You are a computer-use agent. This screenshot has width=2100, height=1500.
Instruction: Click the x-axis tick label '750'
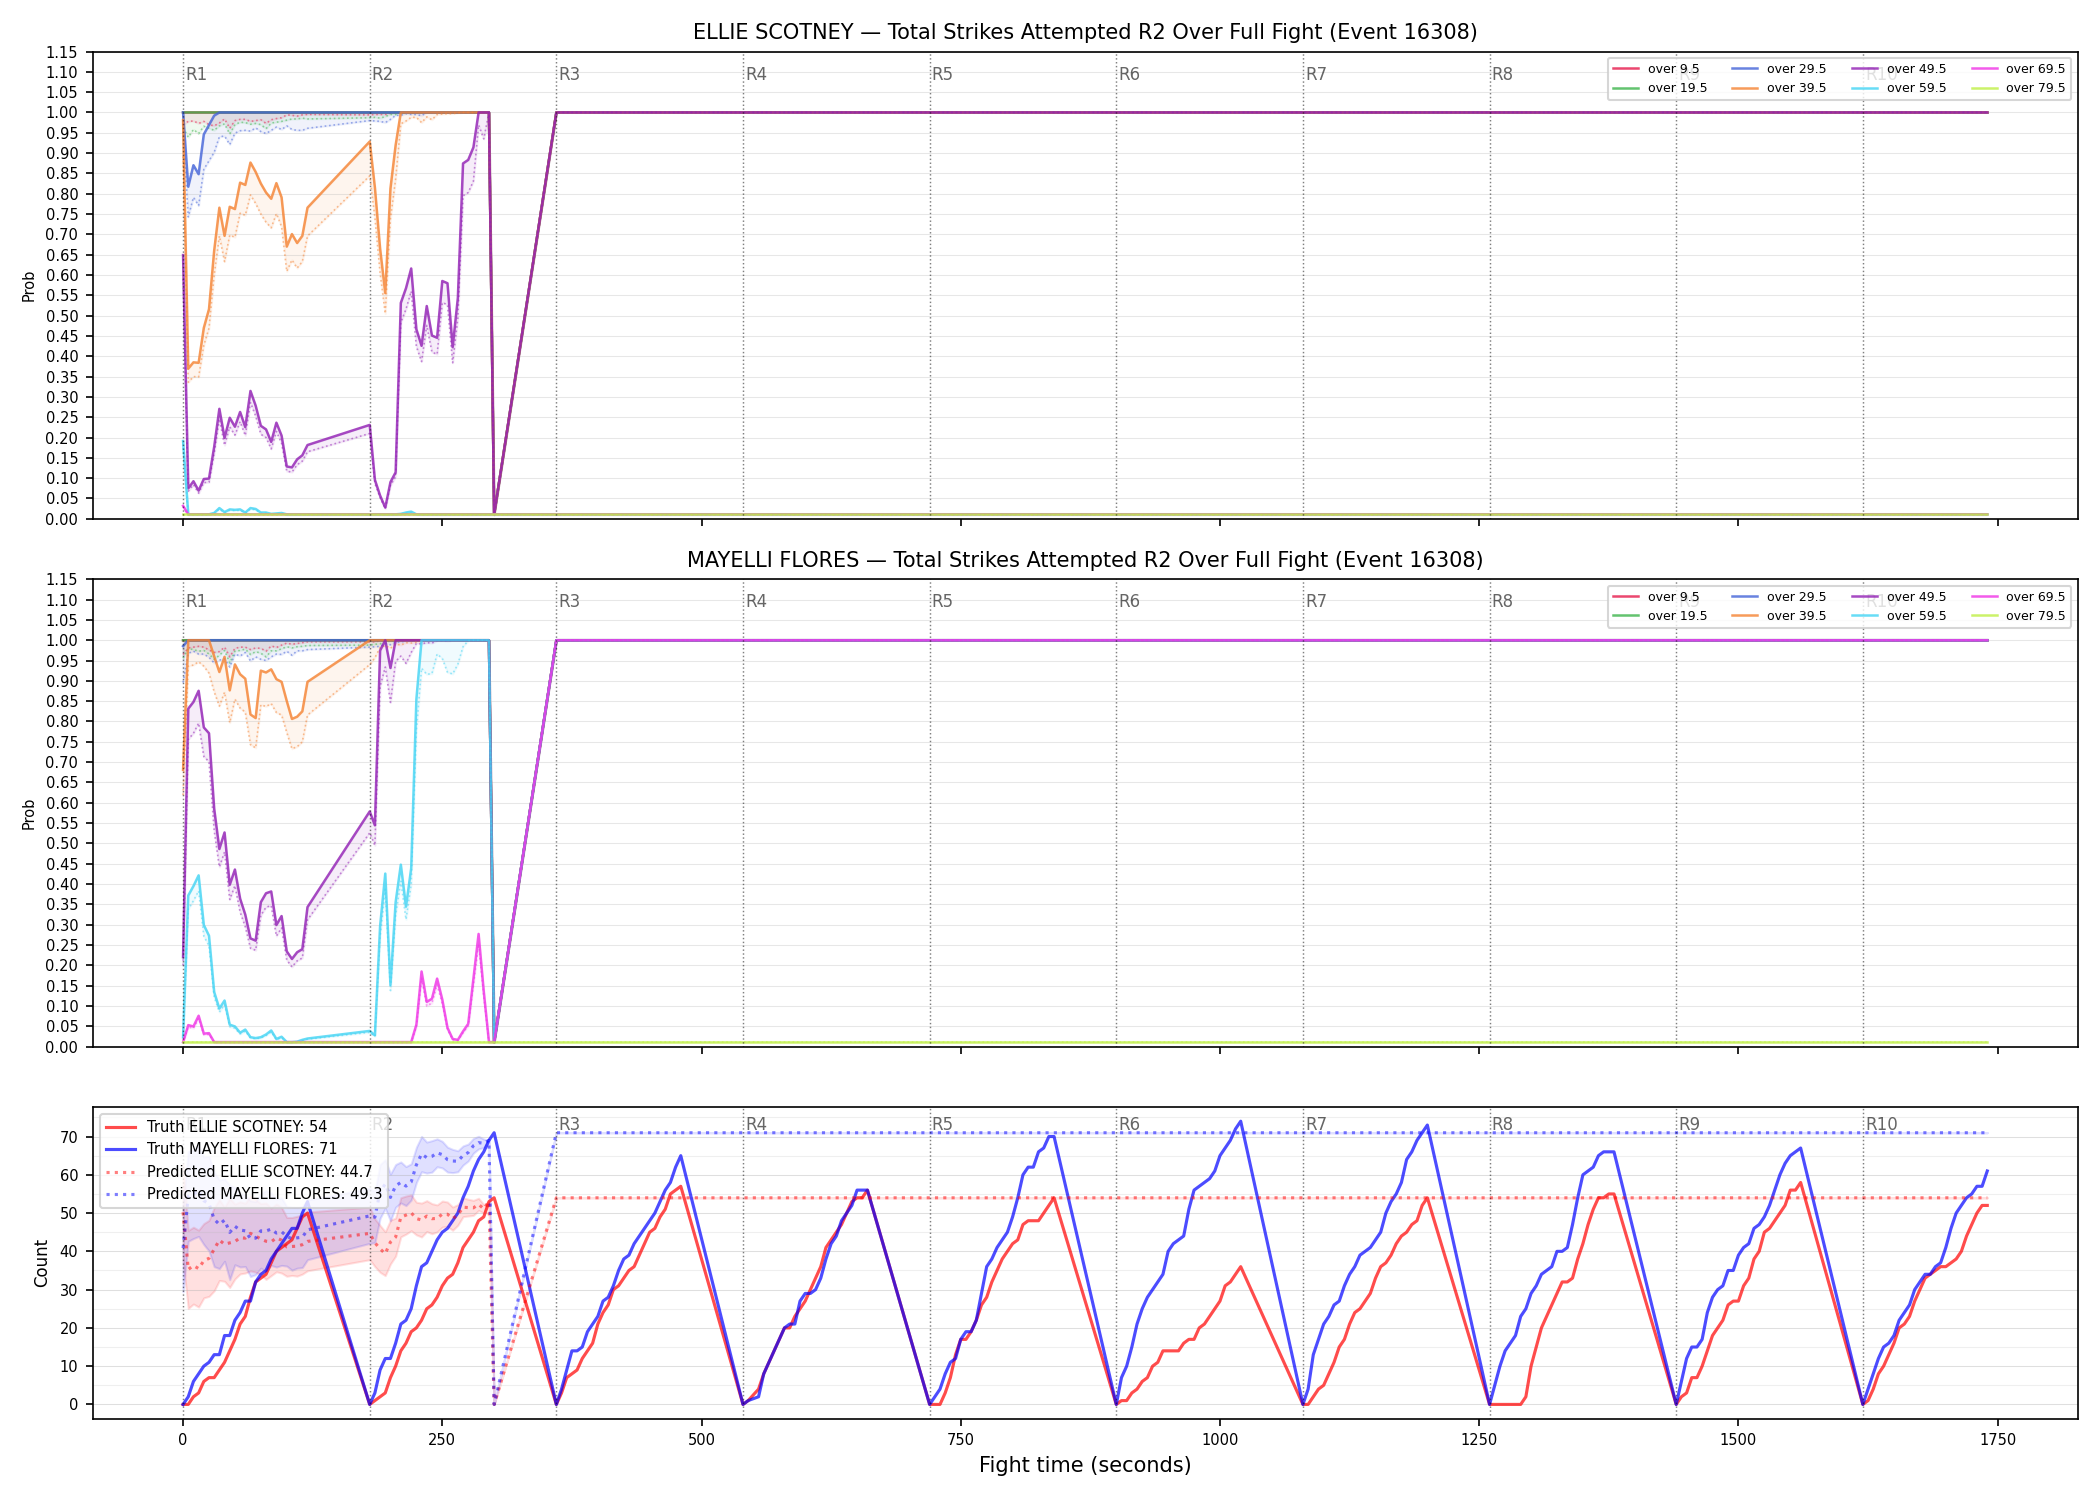coord(960,1440)
